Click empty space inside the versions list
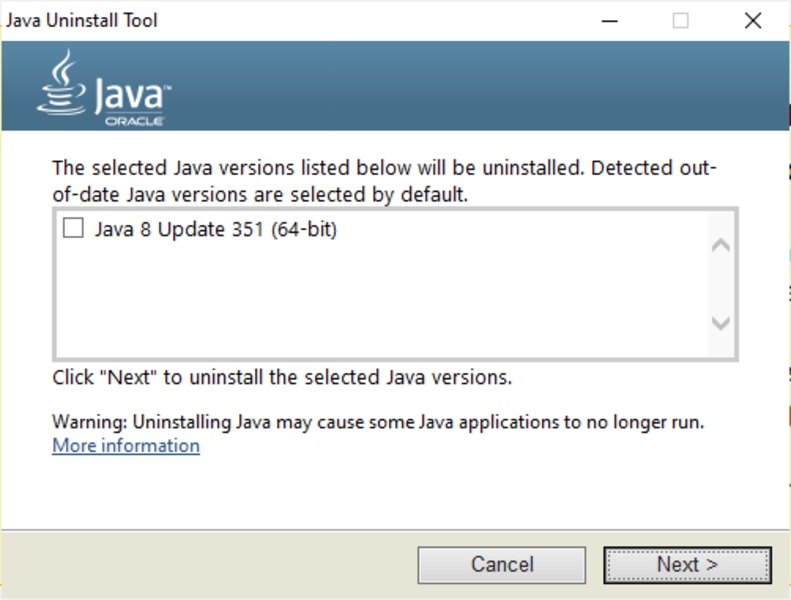Viewport: 791px width, 600px height. pos(380,300)
